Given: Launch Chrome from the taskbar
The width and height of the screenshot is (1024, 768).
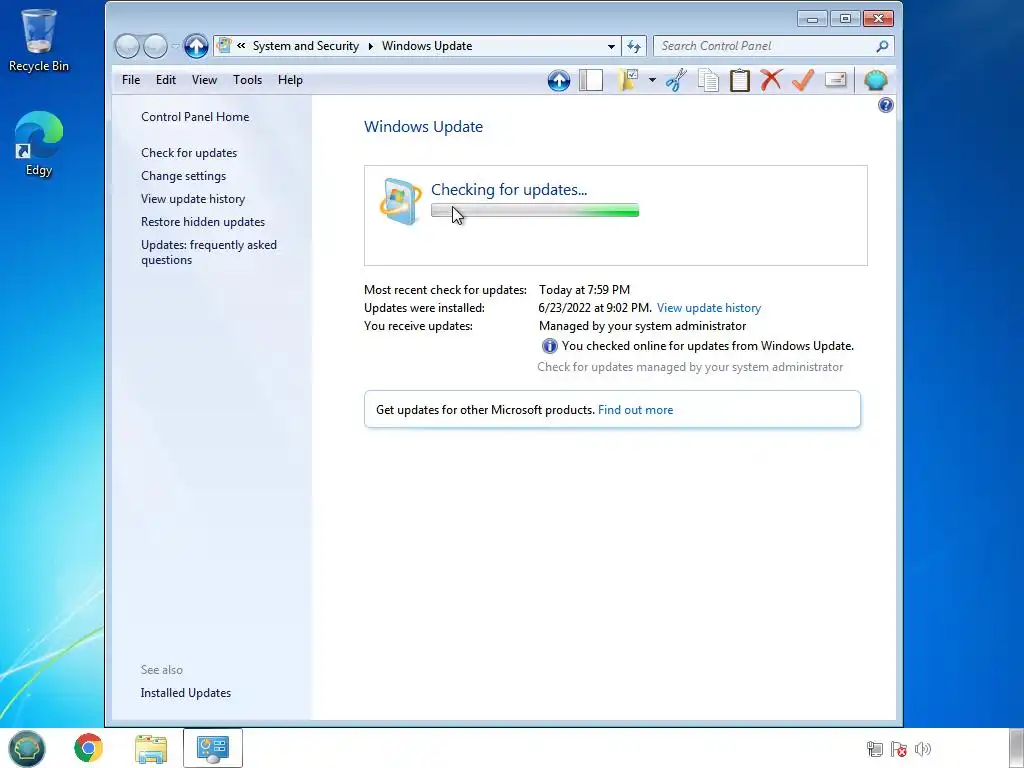Looking at the screenshot, I should [x=88, y=748].
